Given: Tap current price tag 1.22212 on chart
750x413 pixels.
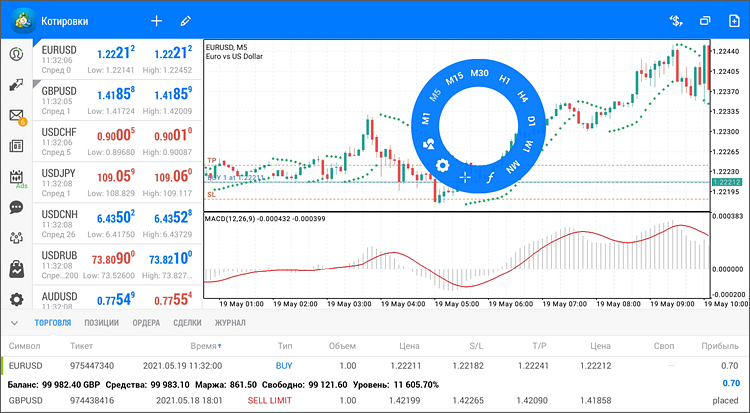Looking at the screenshot, I should pos(726,182).
